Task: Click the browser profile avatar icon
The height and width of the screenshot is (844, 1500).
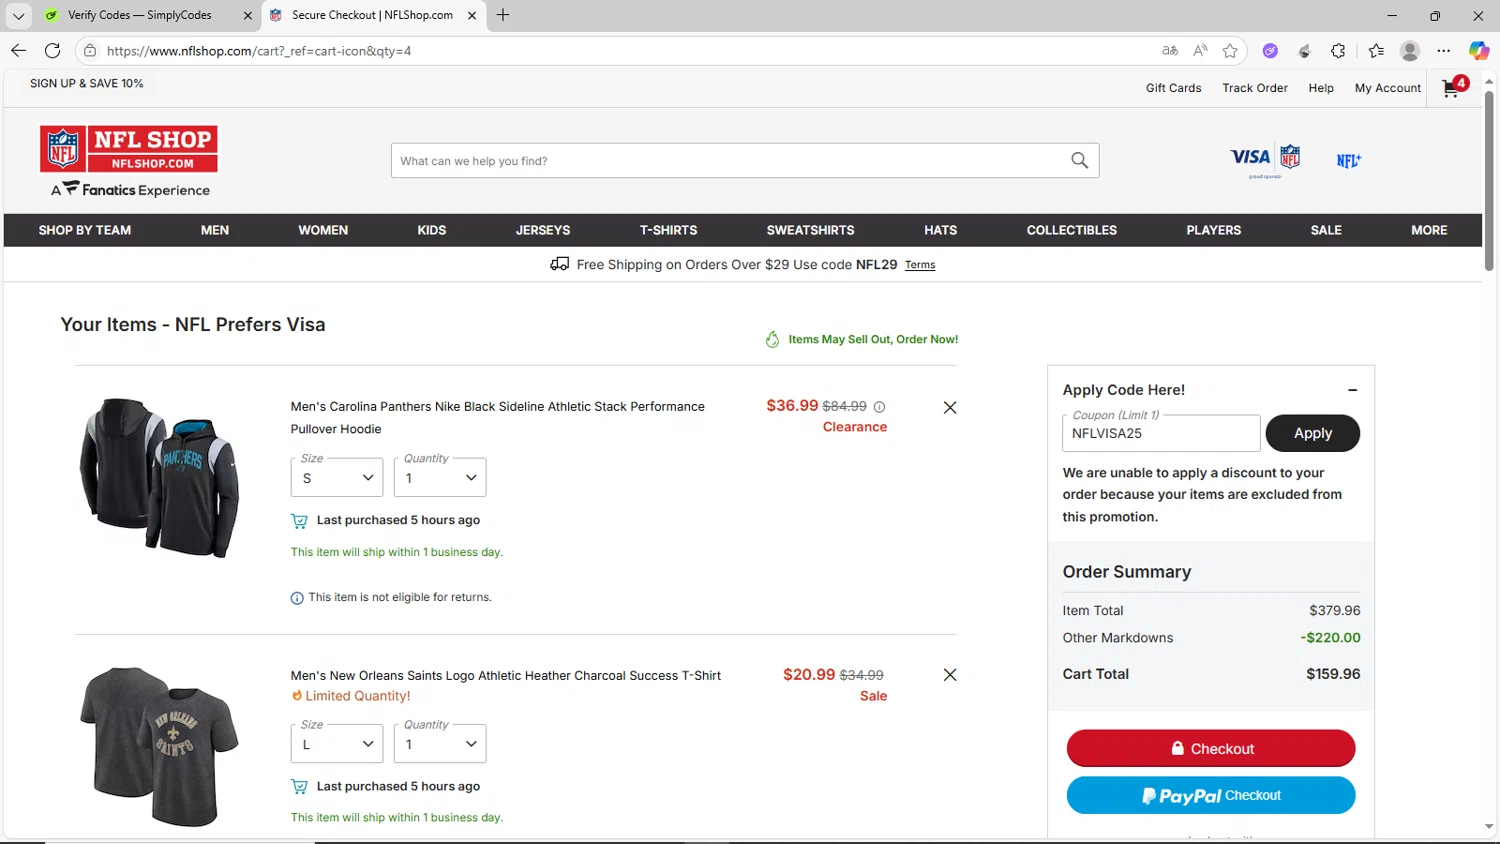Action: [1410, 51]
